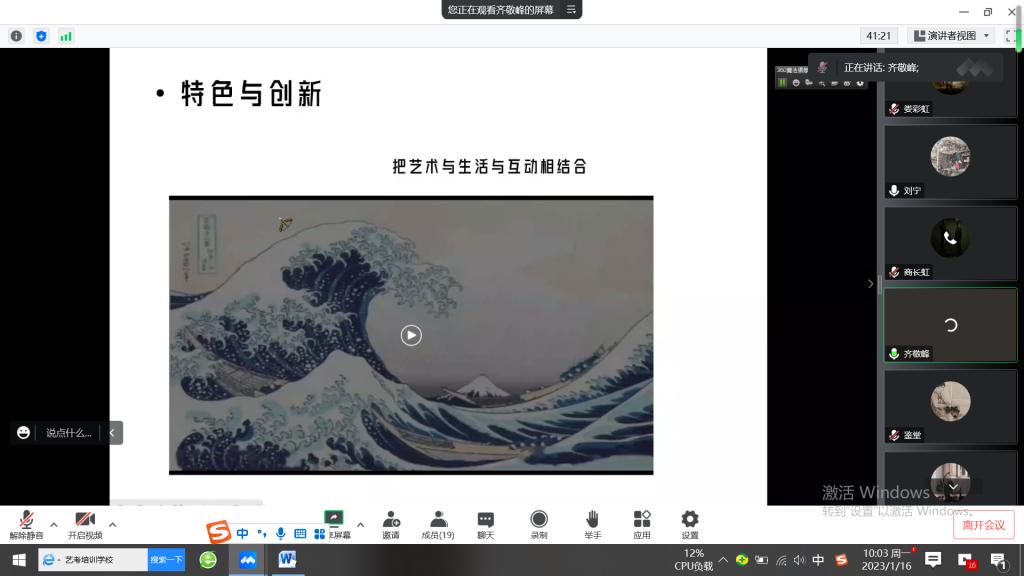Unmute the microphone
1024x576 pixels.
click(x=26, y=524)
